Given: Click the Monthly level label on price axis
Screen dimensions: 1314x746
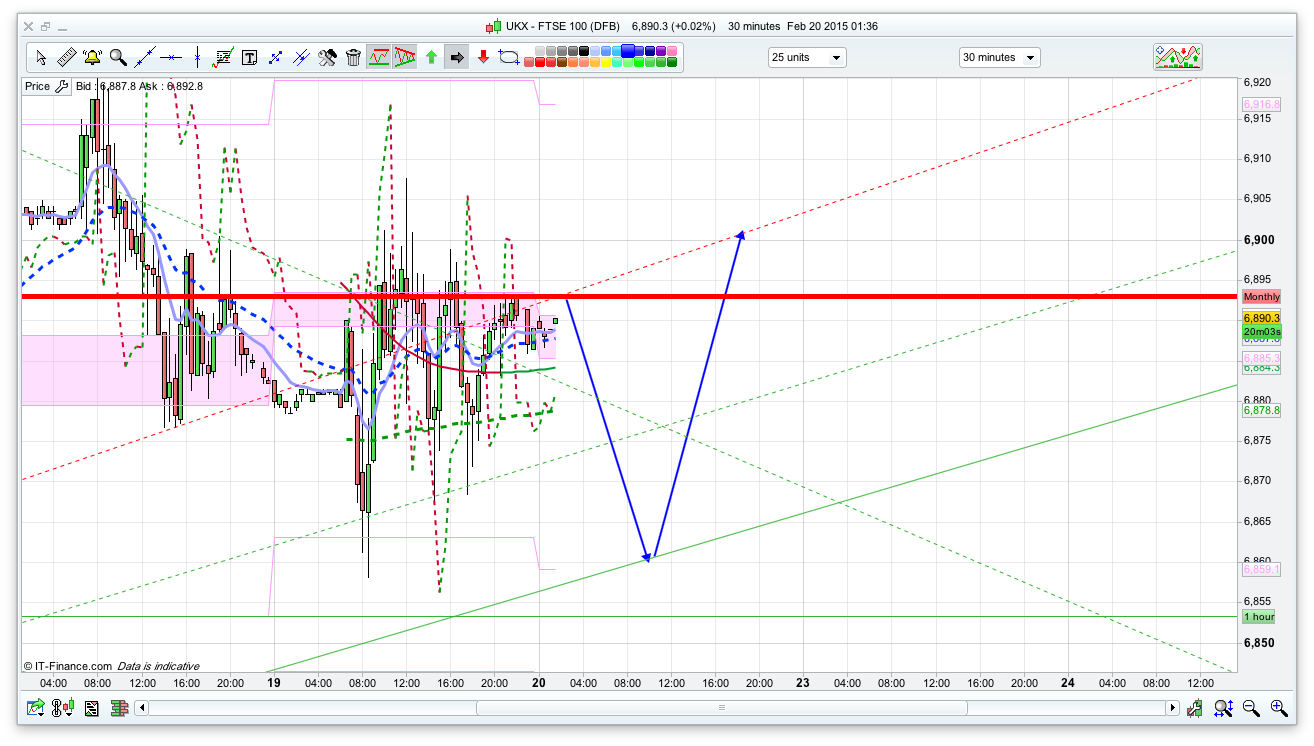Looking at the screenshot, I should [x=1261, y=297].
